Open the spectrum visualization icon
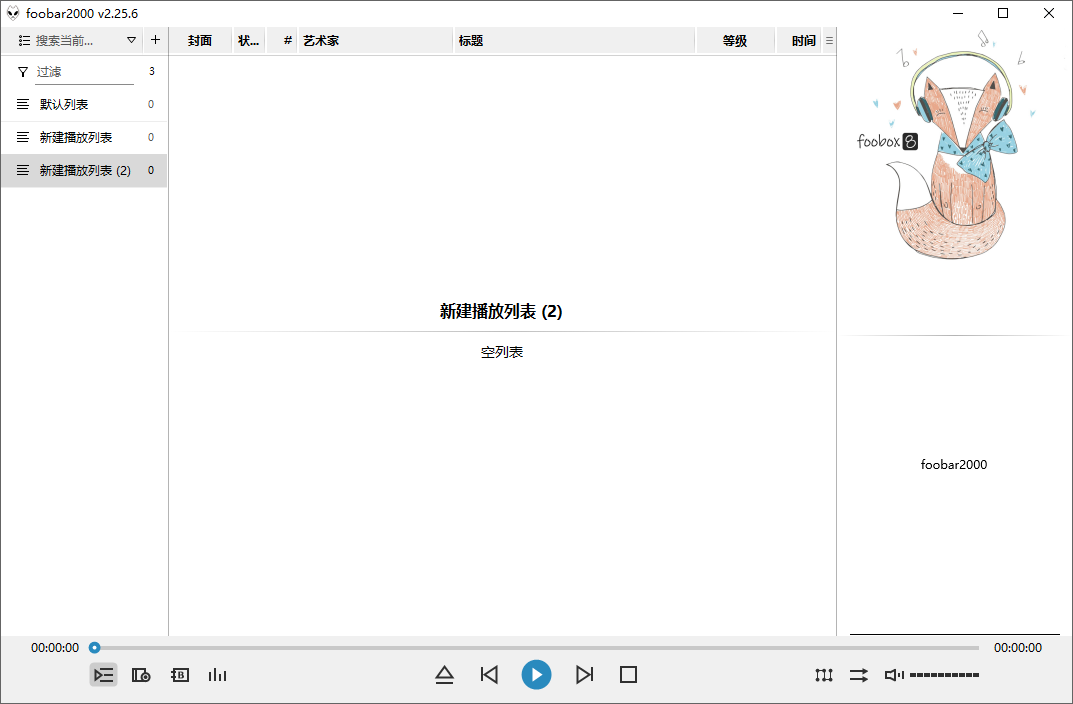The height and width of the screenshot is (704, 1073). [217, 675]
